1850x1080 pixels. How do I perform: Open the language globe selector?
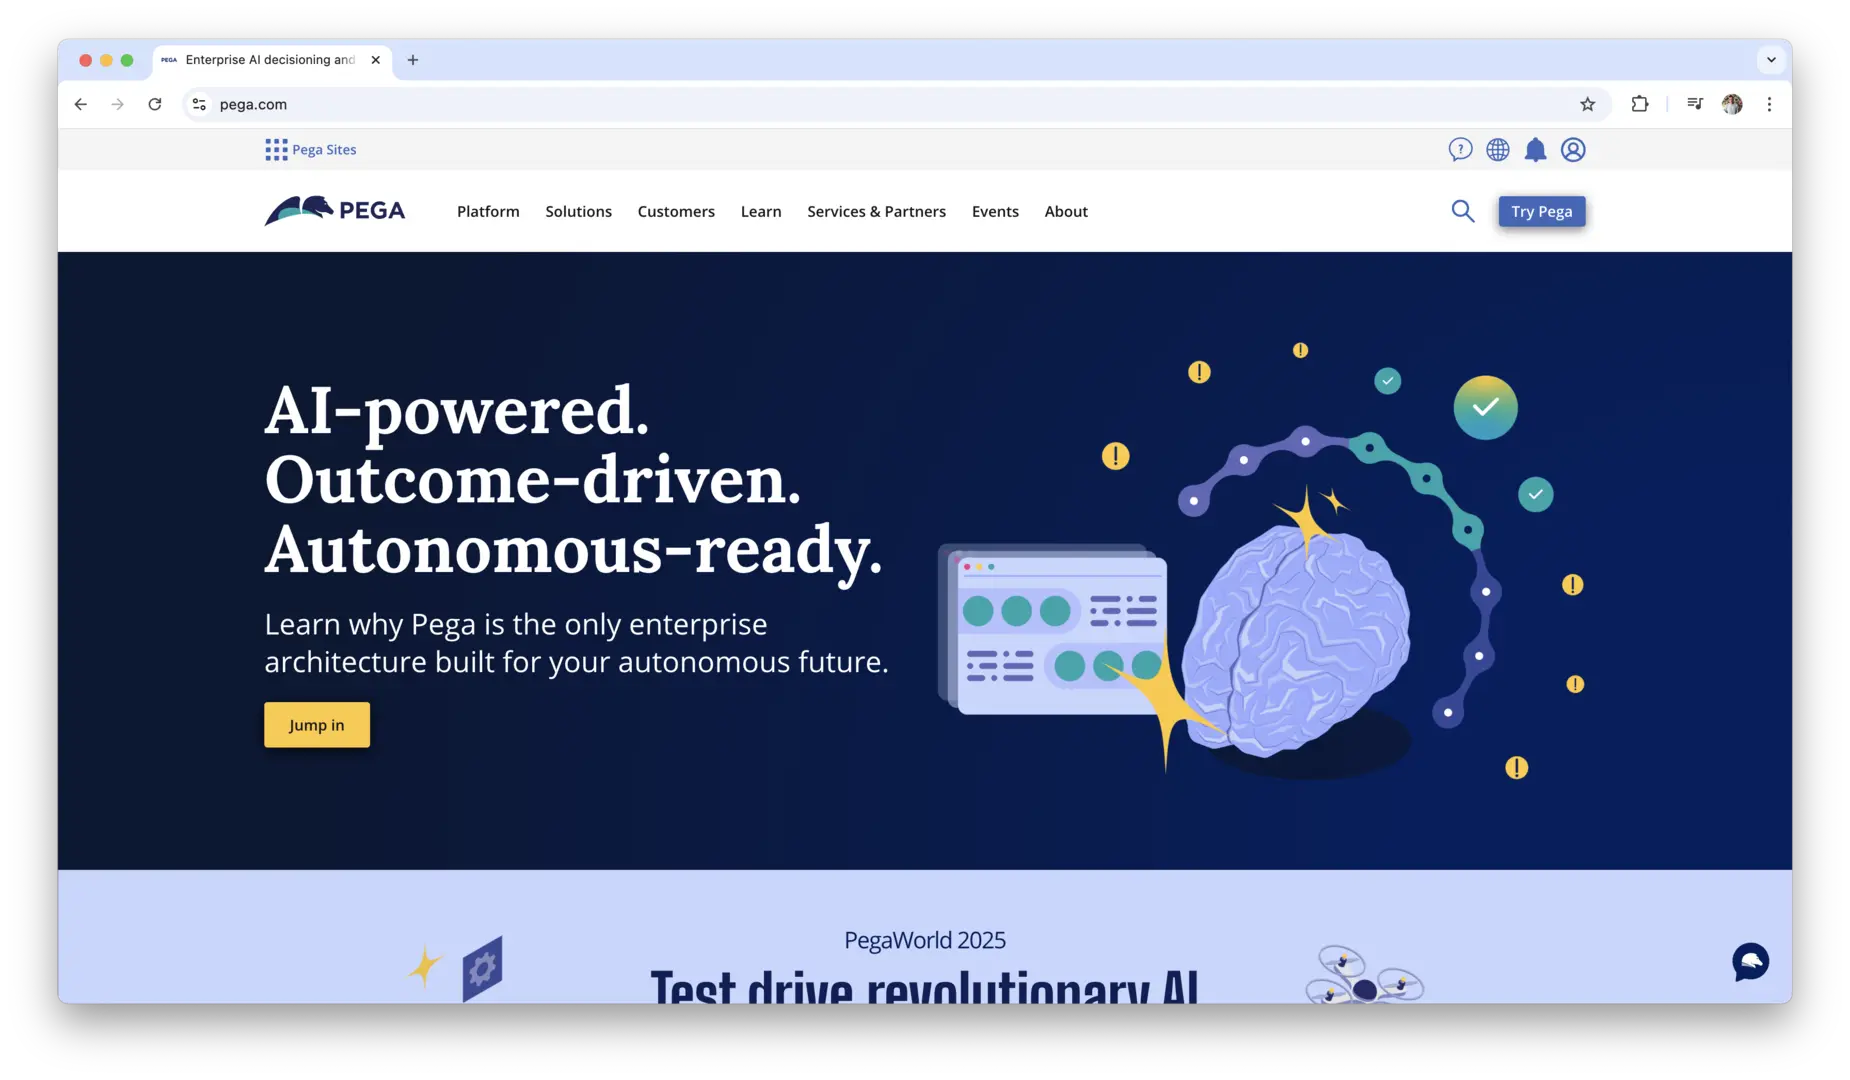coord(1498,150)
